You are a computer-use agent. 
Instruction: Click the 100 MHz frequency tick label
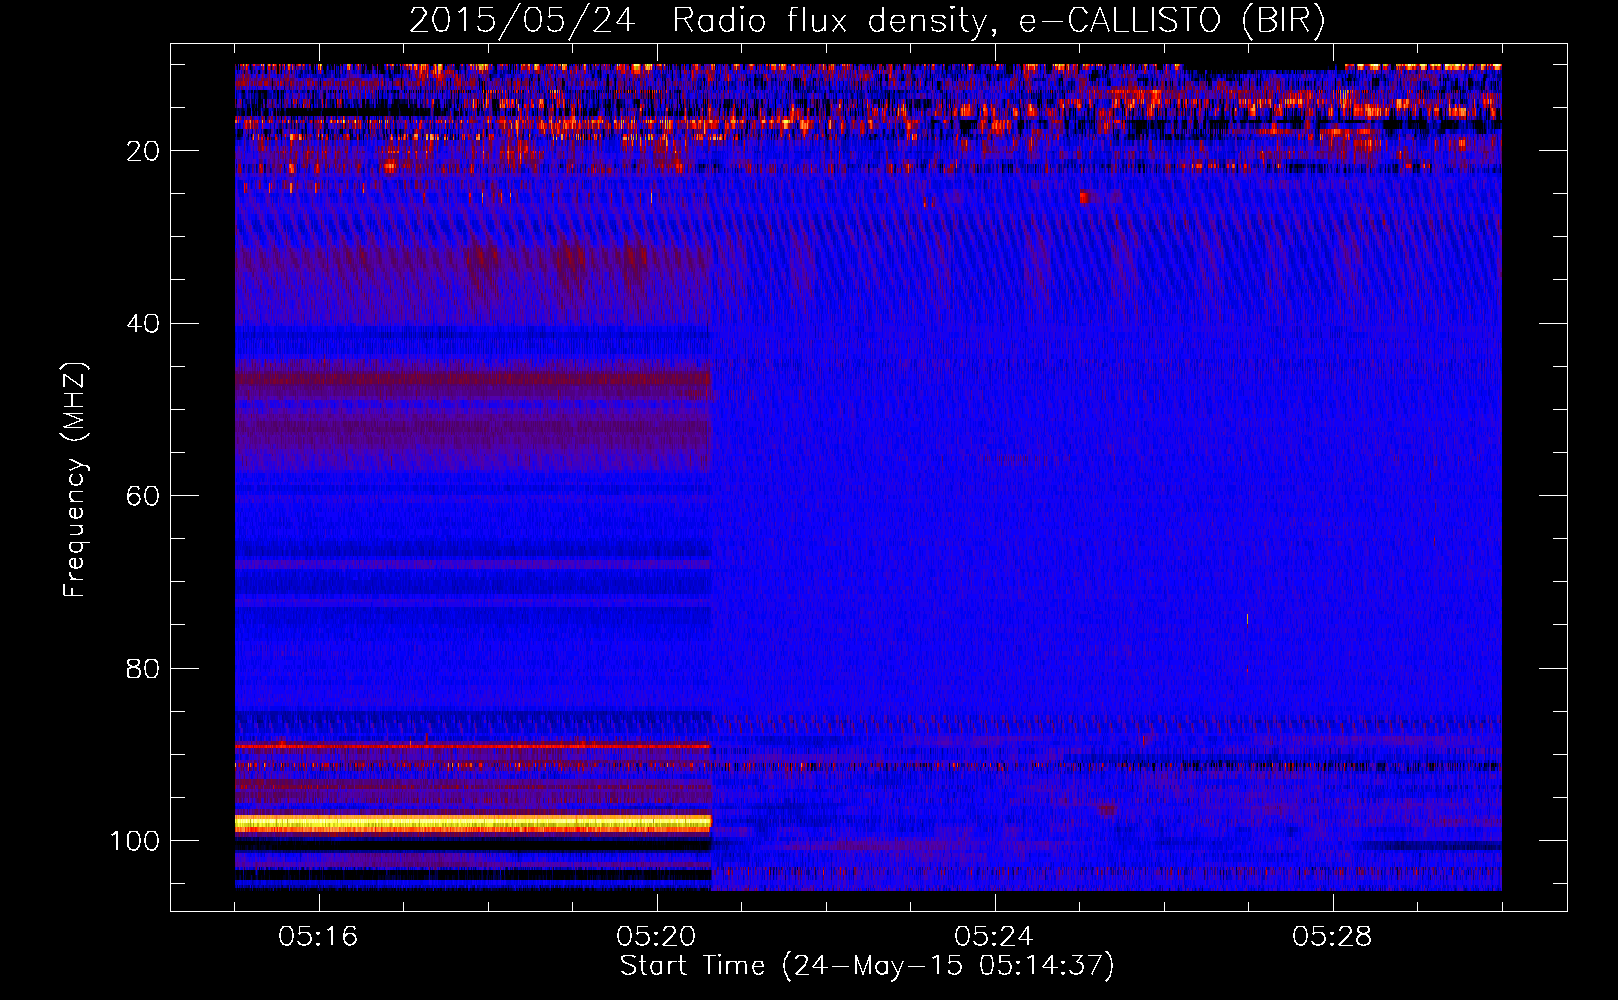(x=135, y=841)
